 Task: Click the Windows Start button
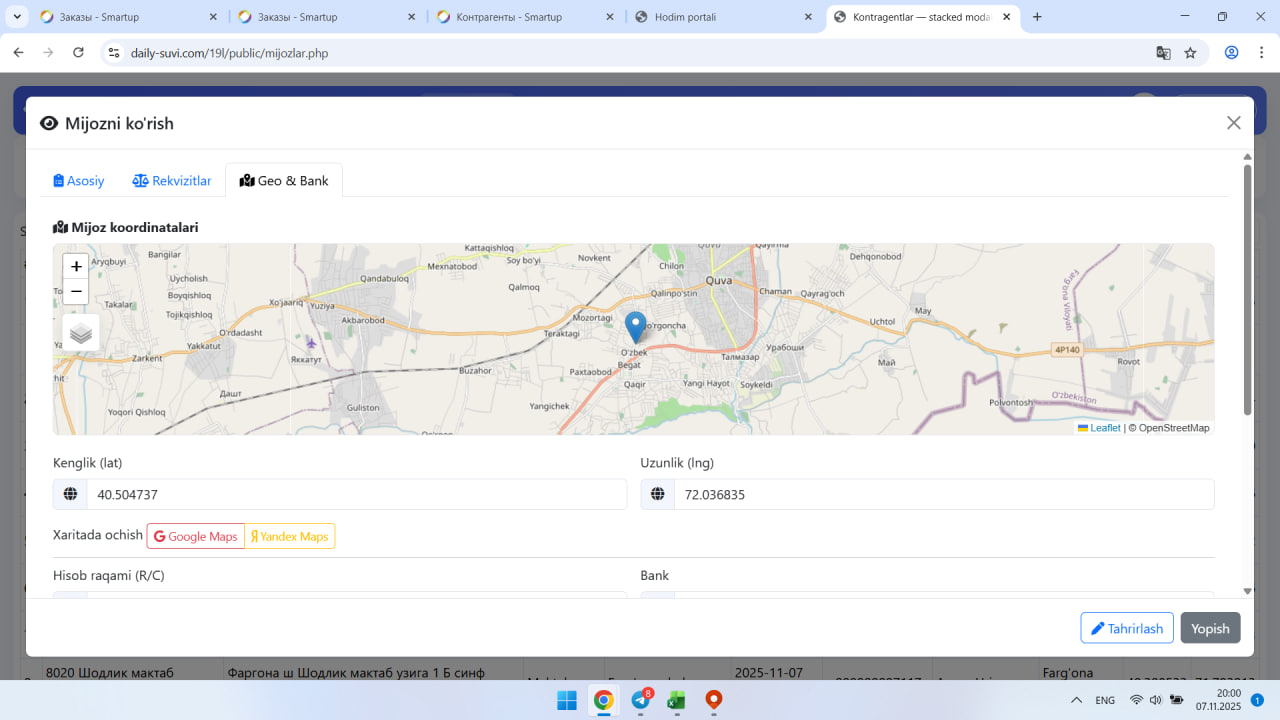pyautogui.click(x=566, y=700)
